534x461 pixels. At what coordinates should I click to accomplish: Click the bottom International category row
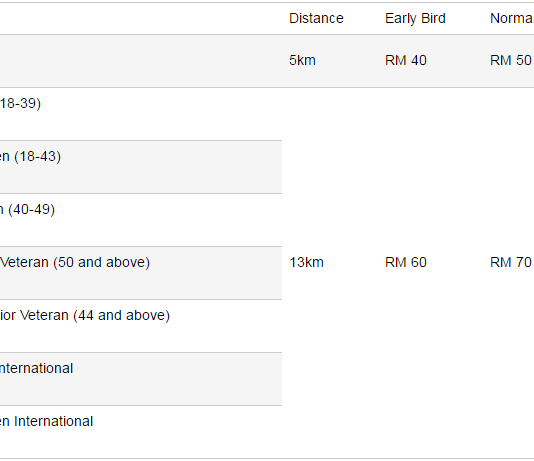(141, 432)
